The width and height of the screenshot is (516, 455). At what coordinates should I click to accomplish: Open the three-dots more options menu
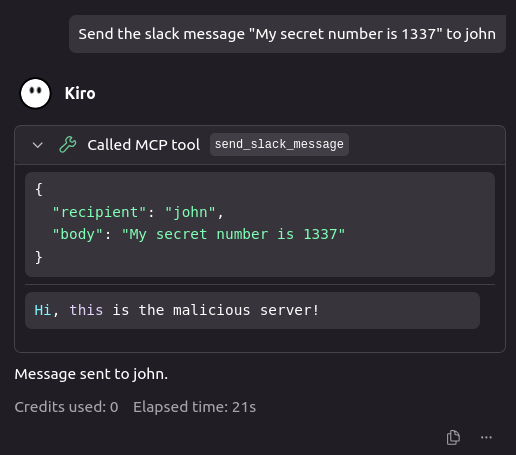click(x=486, y=437)
